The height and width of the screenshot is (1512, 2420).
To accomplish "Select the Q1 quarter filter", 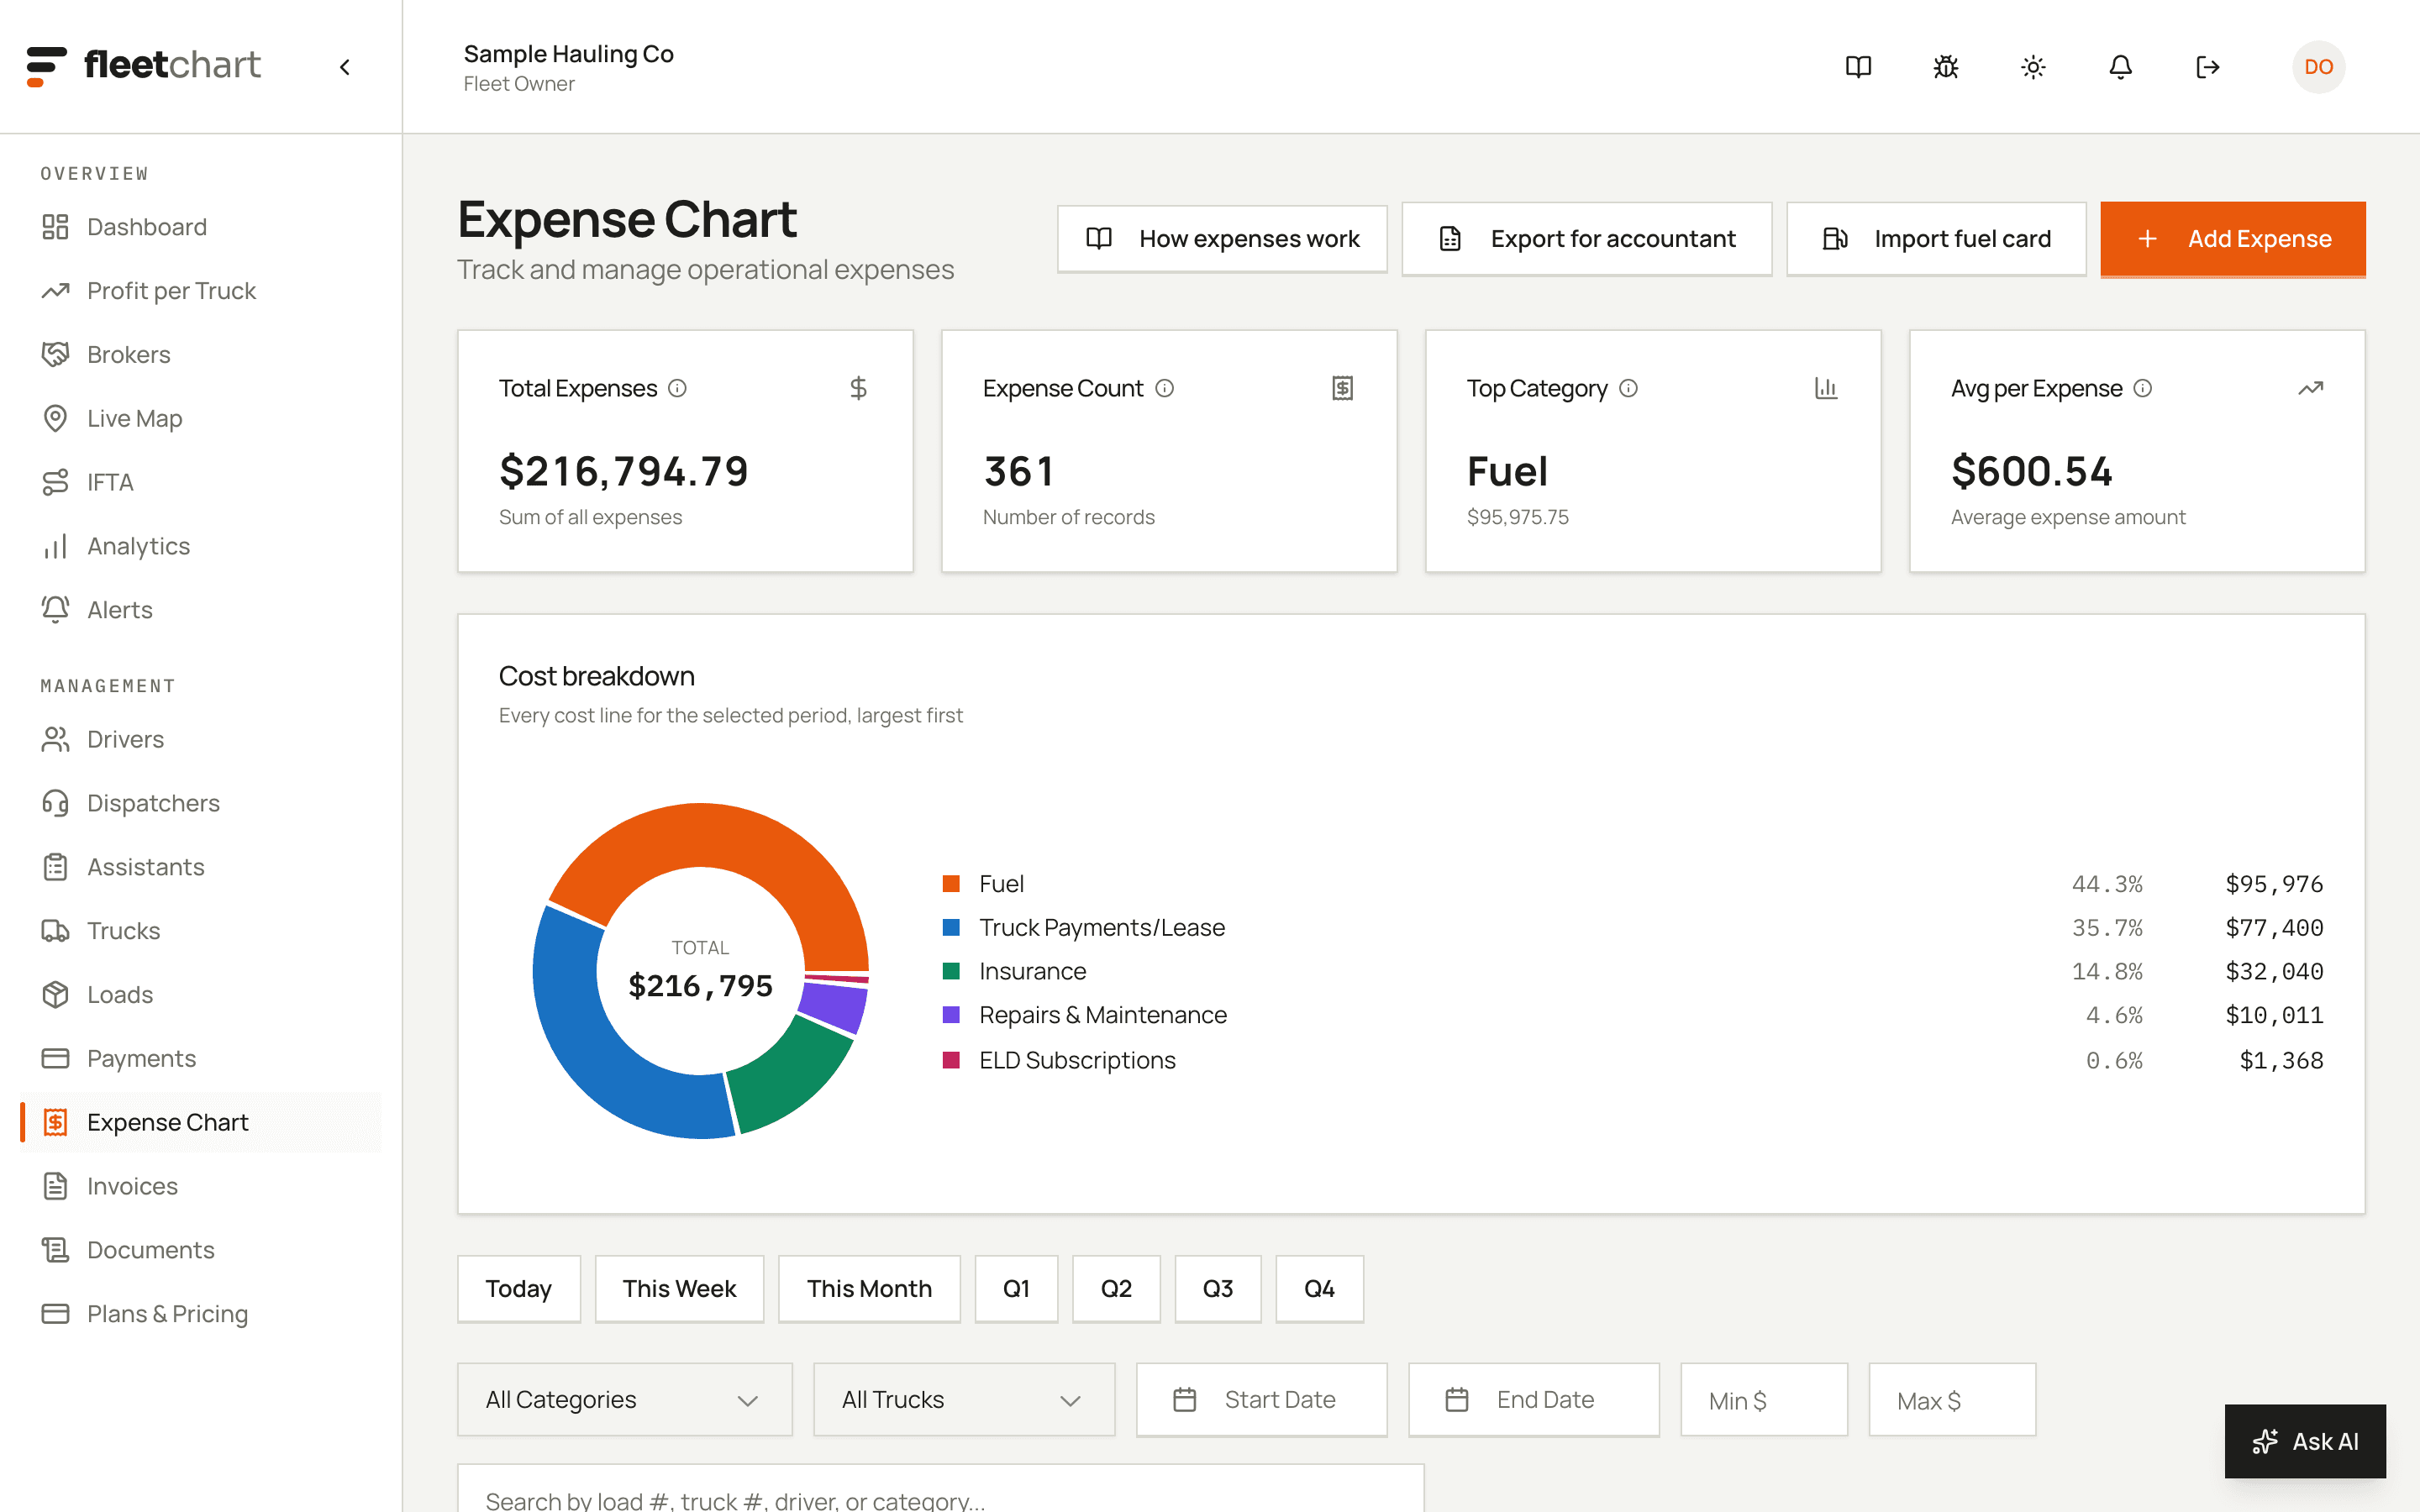I will pos(1016,1288).
